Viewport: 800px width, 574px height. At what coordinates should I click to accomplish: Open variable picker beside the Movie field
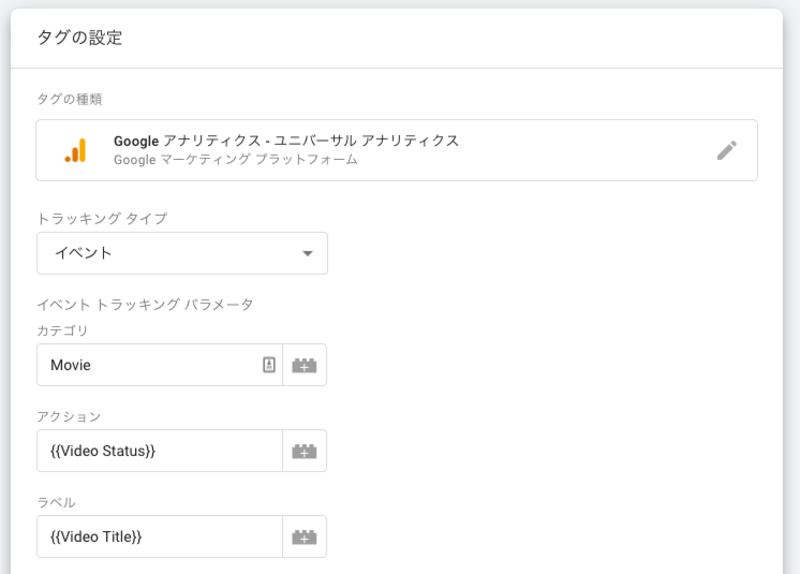304,365
